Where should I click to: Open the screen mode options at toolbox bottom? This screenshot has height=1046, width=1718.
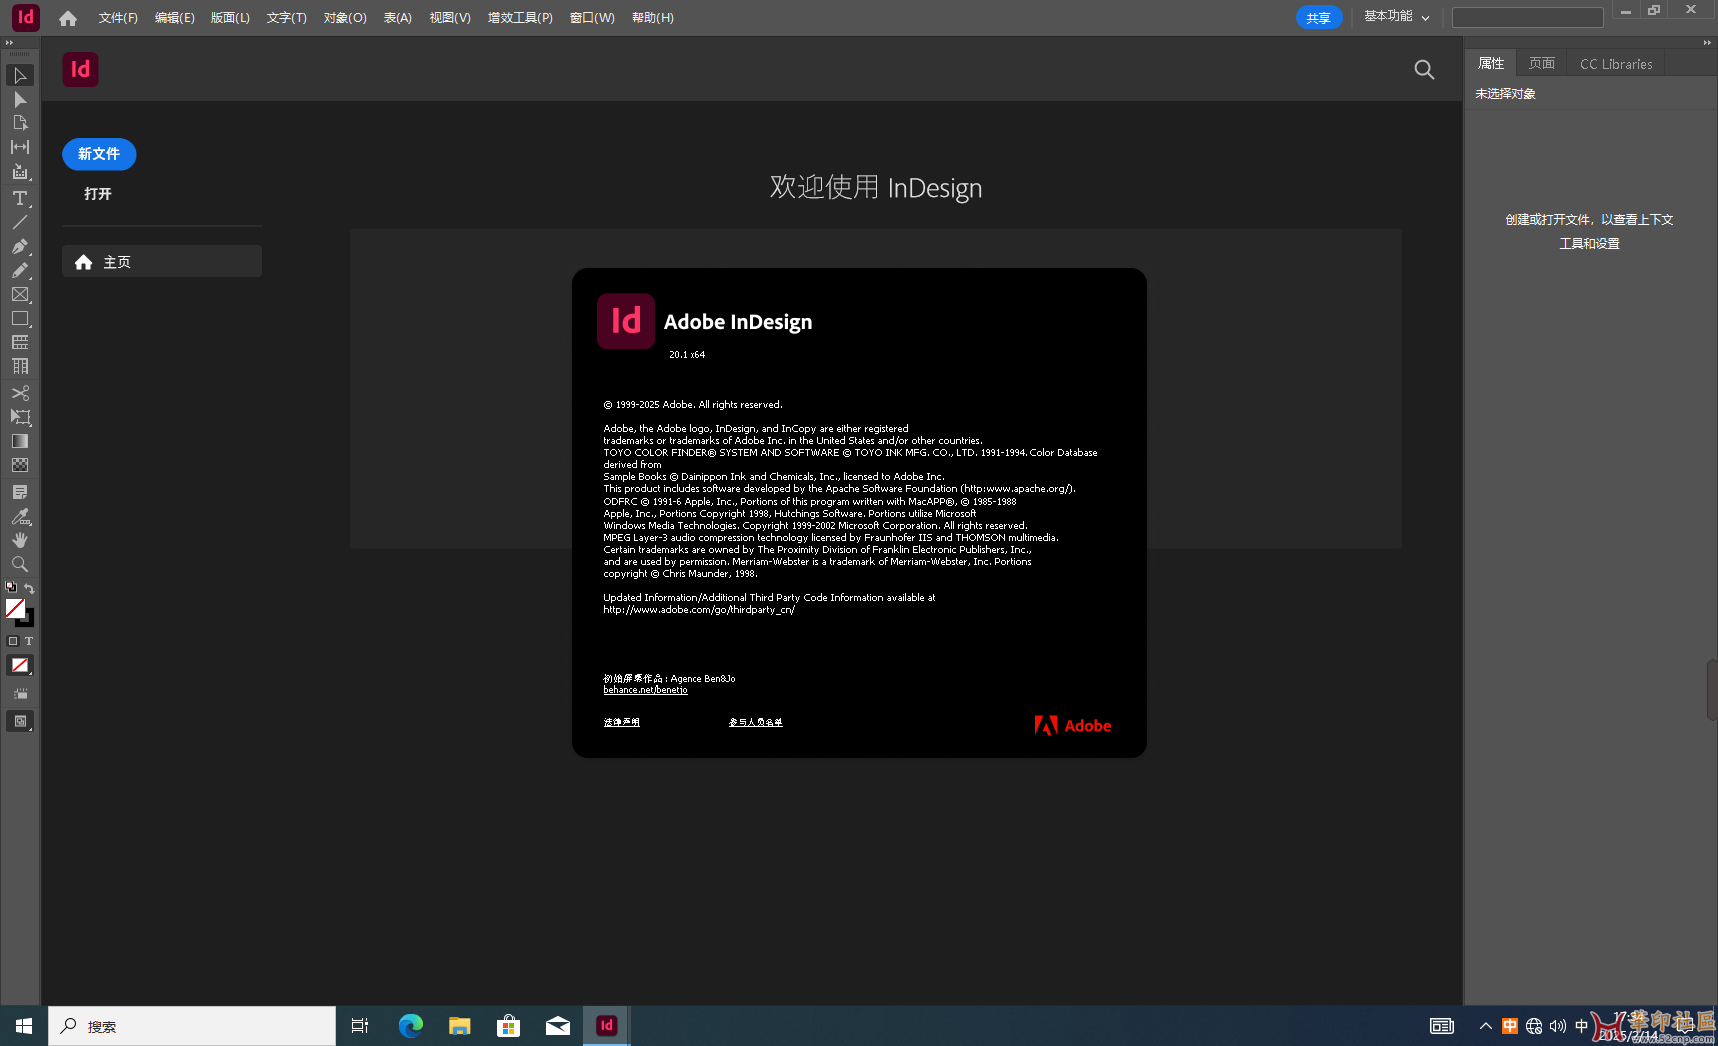pos(20,721)
